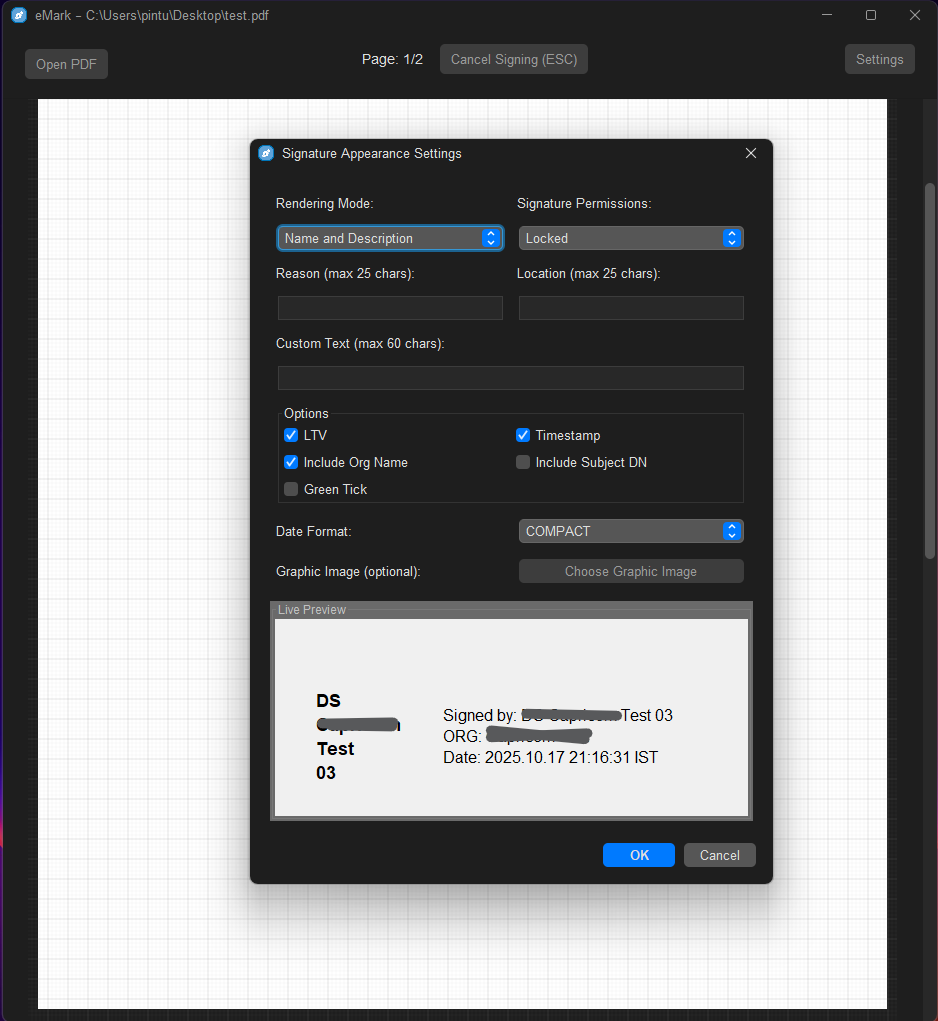
Task: Click Choose Graphic Image
Action: (x=630, y=571)
